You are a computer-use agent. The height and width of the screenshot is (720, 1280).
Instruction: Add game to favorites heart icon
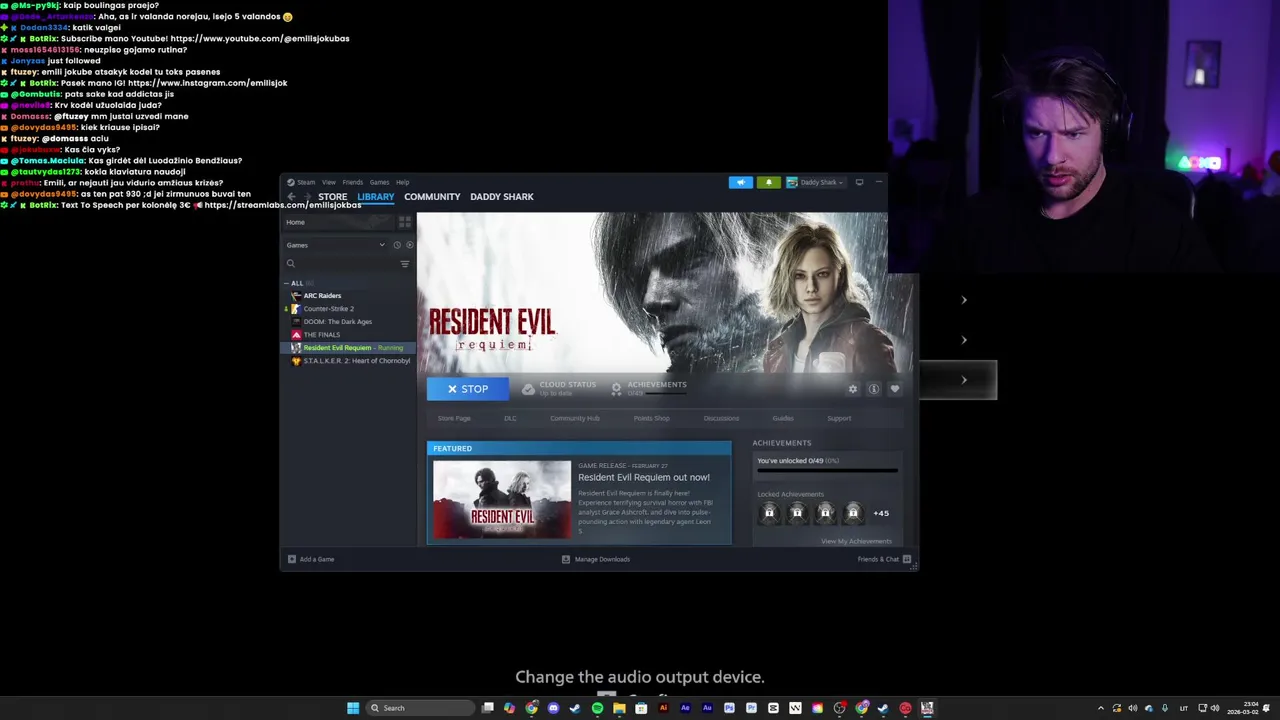895,389
